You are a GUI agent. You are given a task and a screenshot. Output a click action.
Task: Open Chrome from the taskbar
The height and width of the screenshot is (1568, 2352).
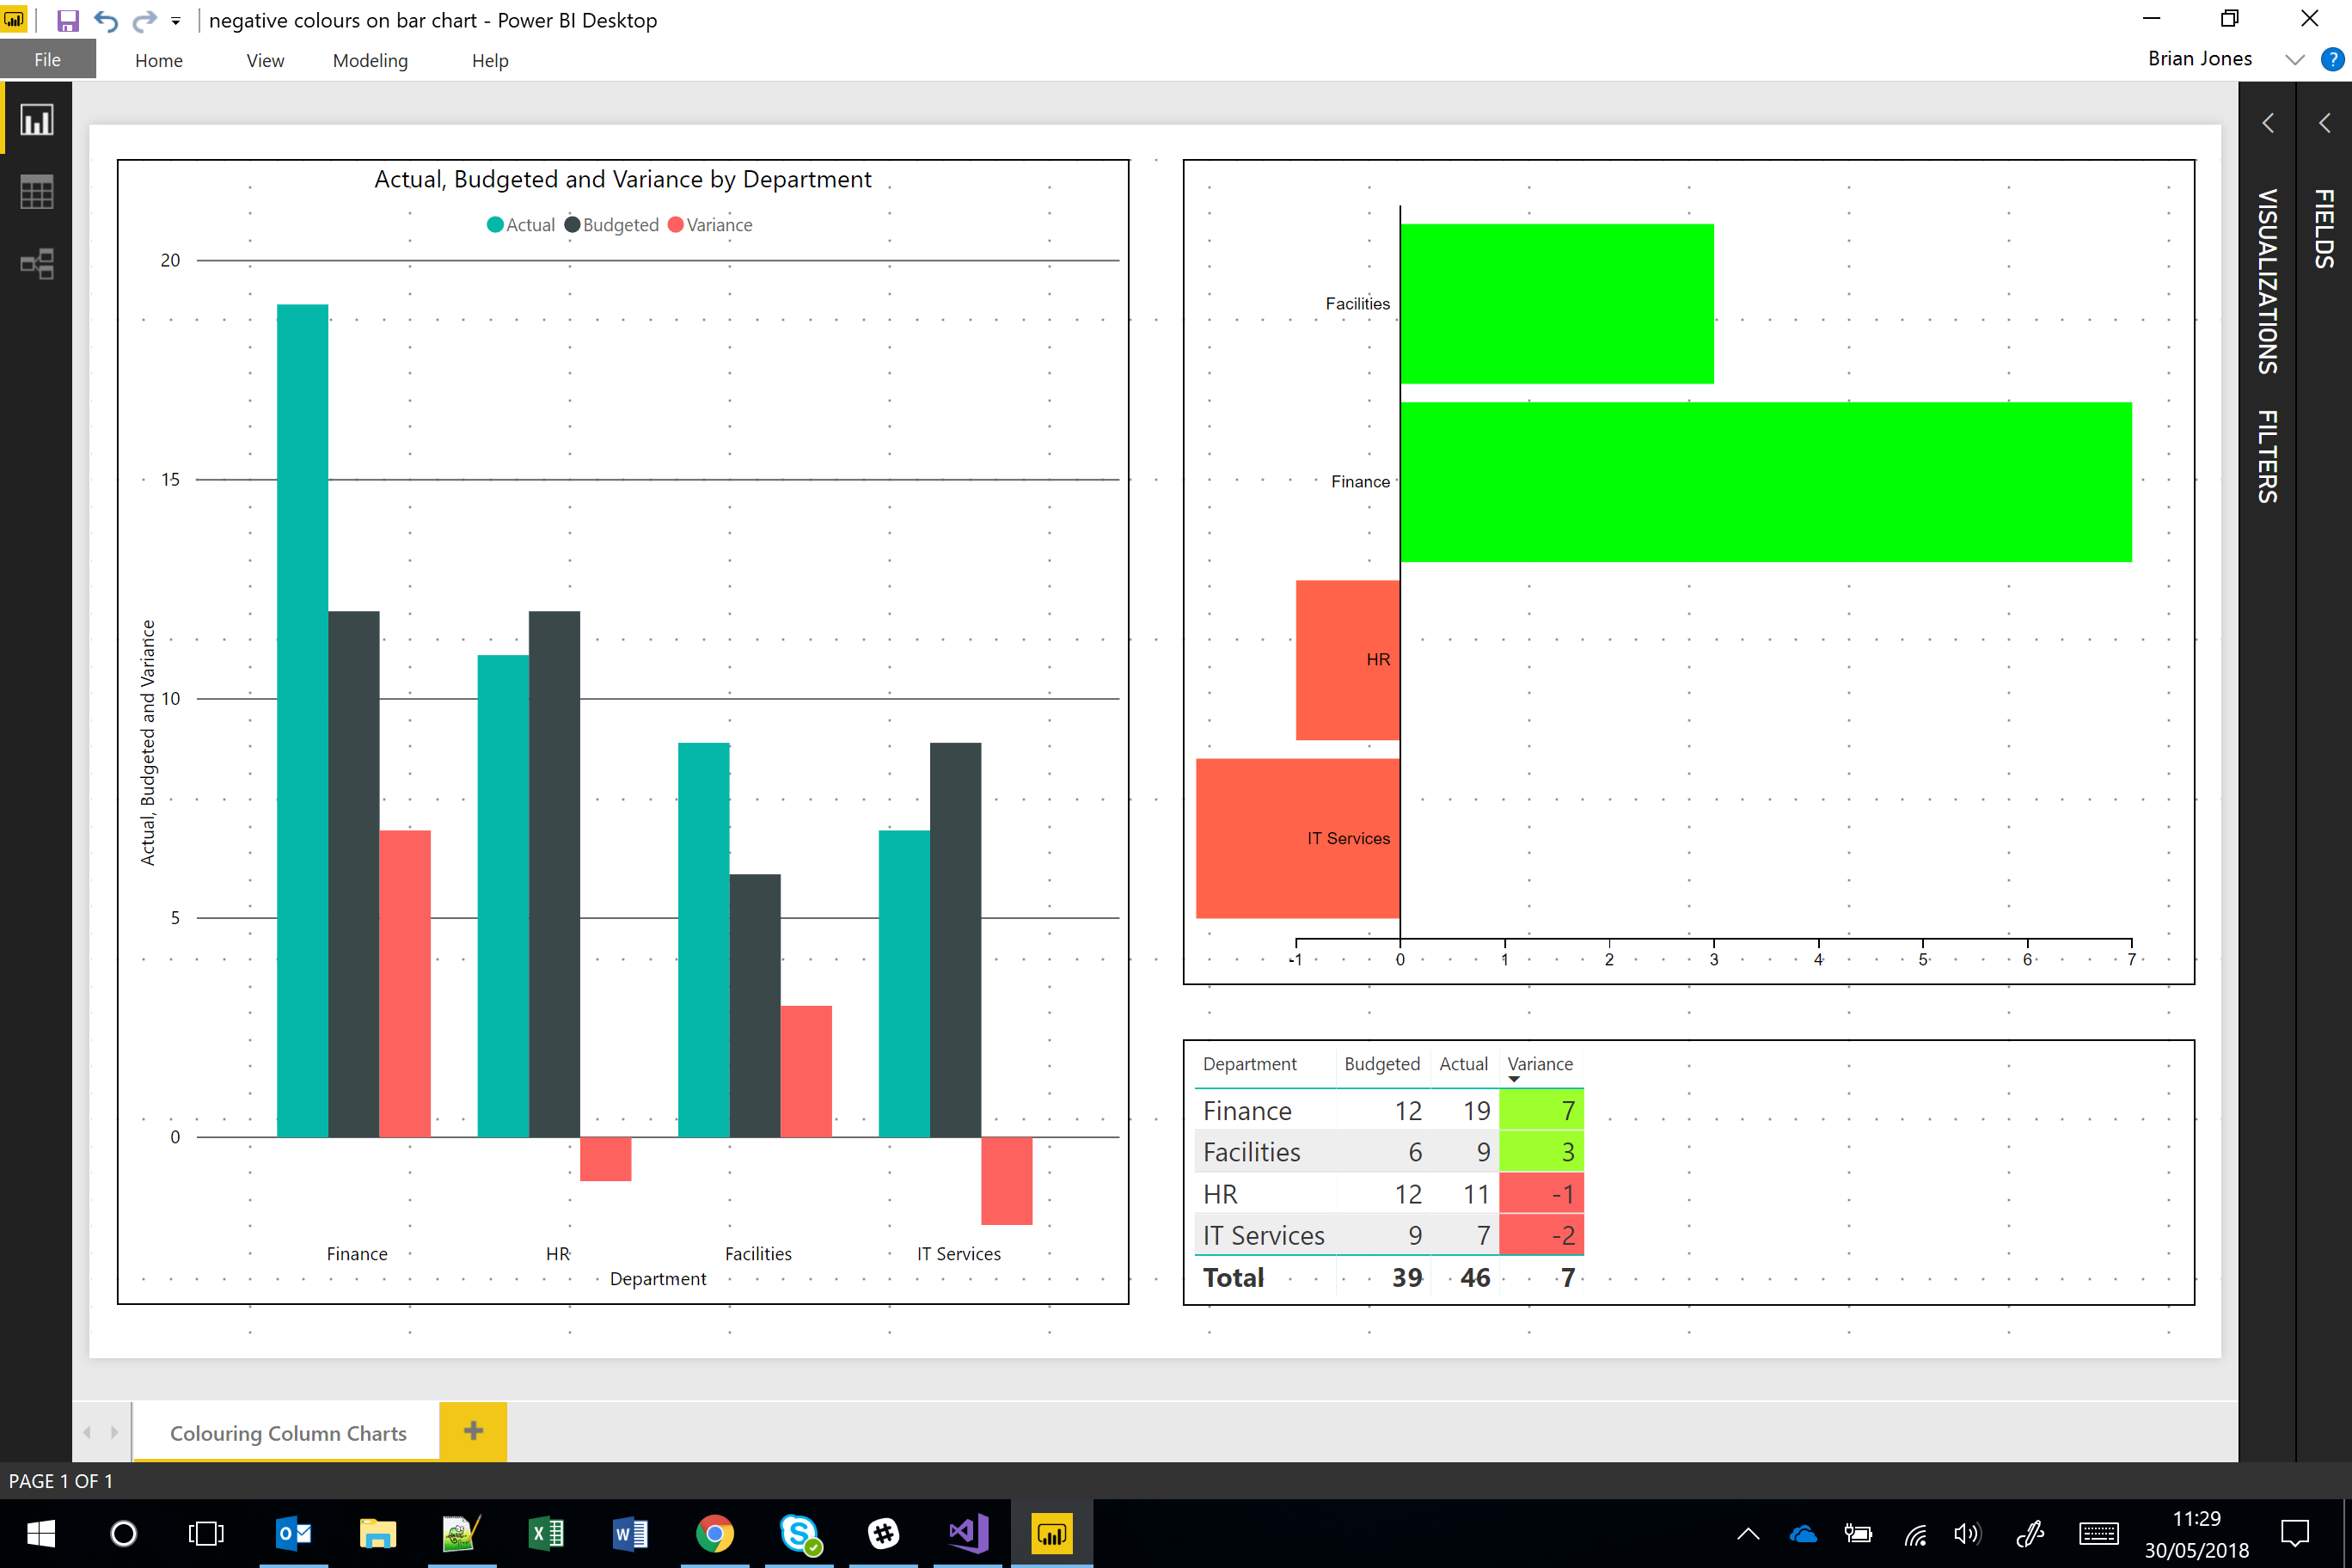(x=714, y=1533)
